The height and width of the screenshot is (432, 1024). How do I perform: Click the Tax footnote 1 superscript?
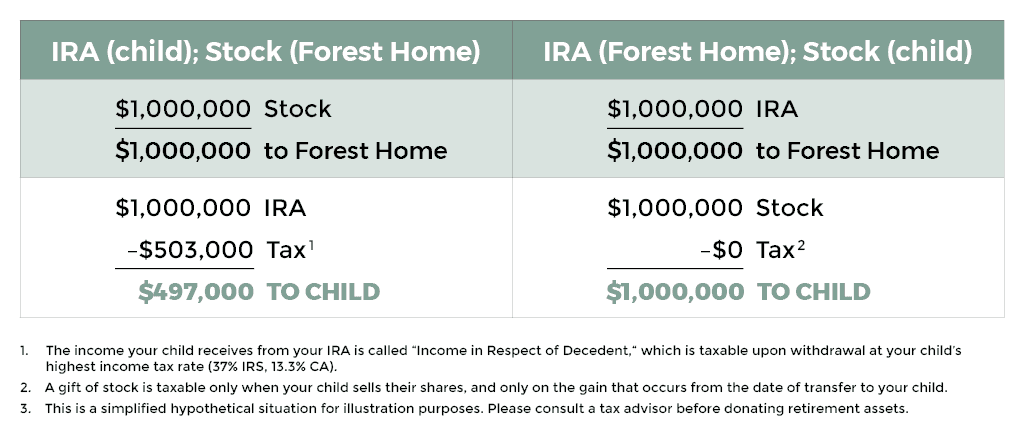click(312, 245)
